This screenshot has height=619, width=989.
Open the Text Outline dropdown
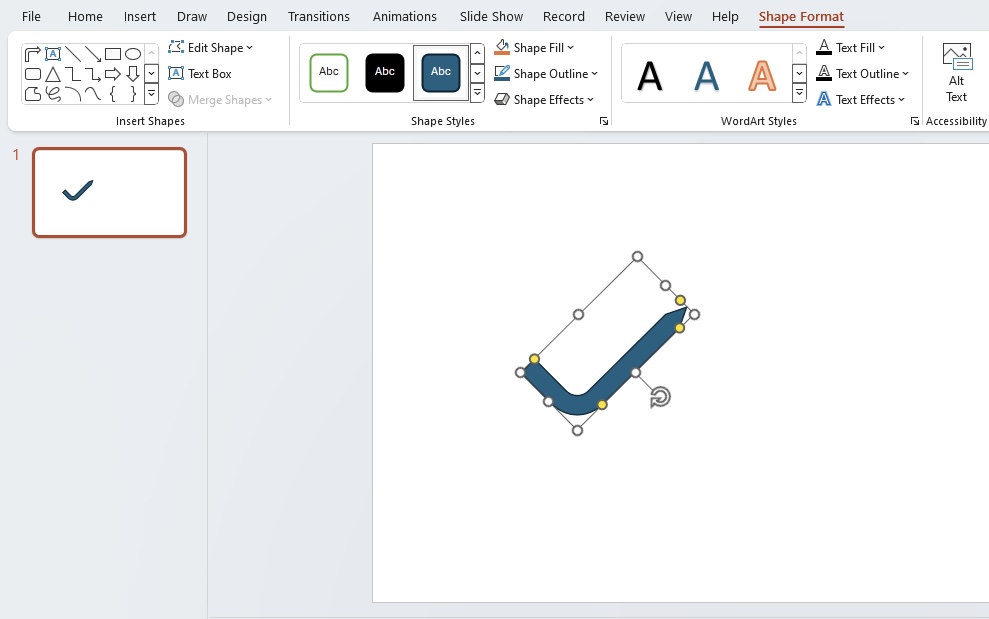[862, 73]
